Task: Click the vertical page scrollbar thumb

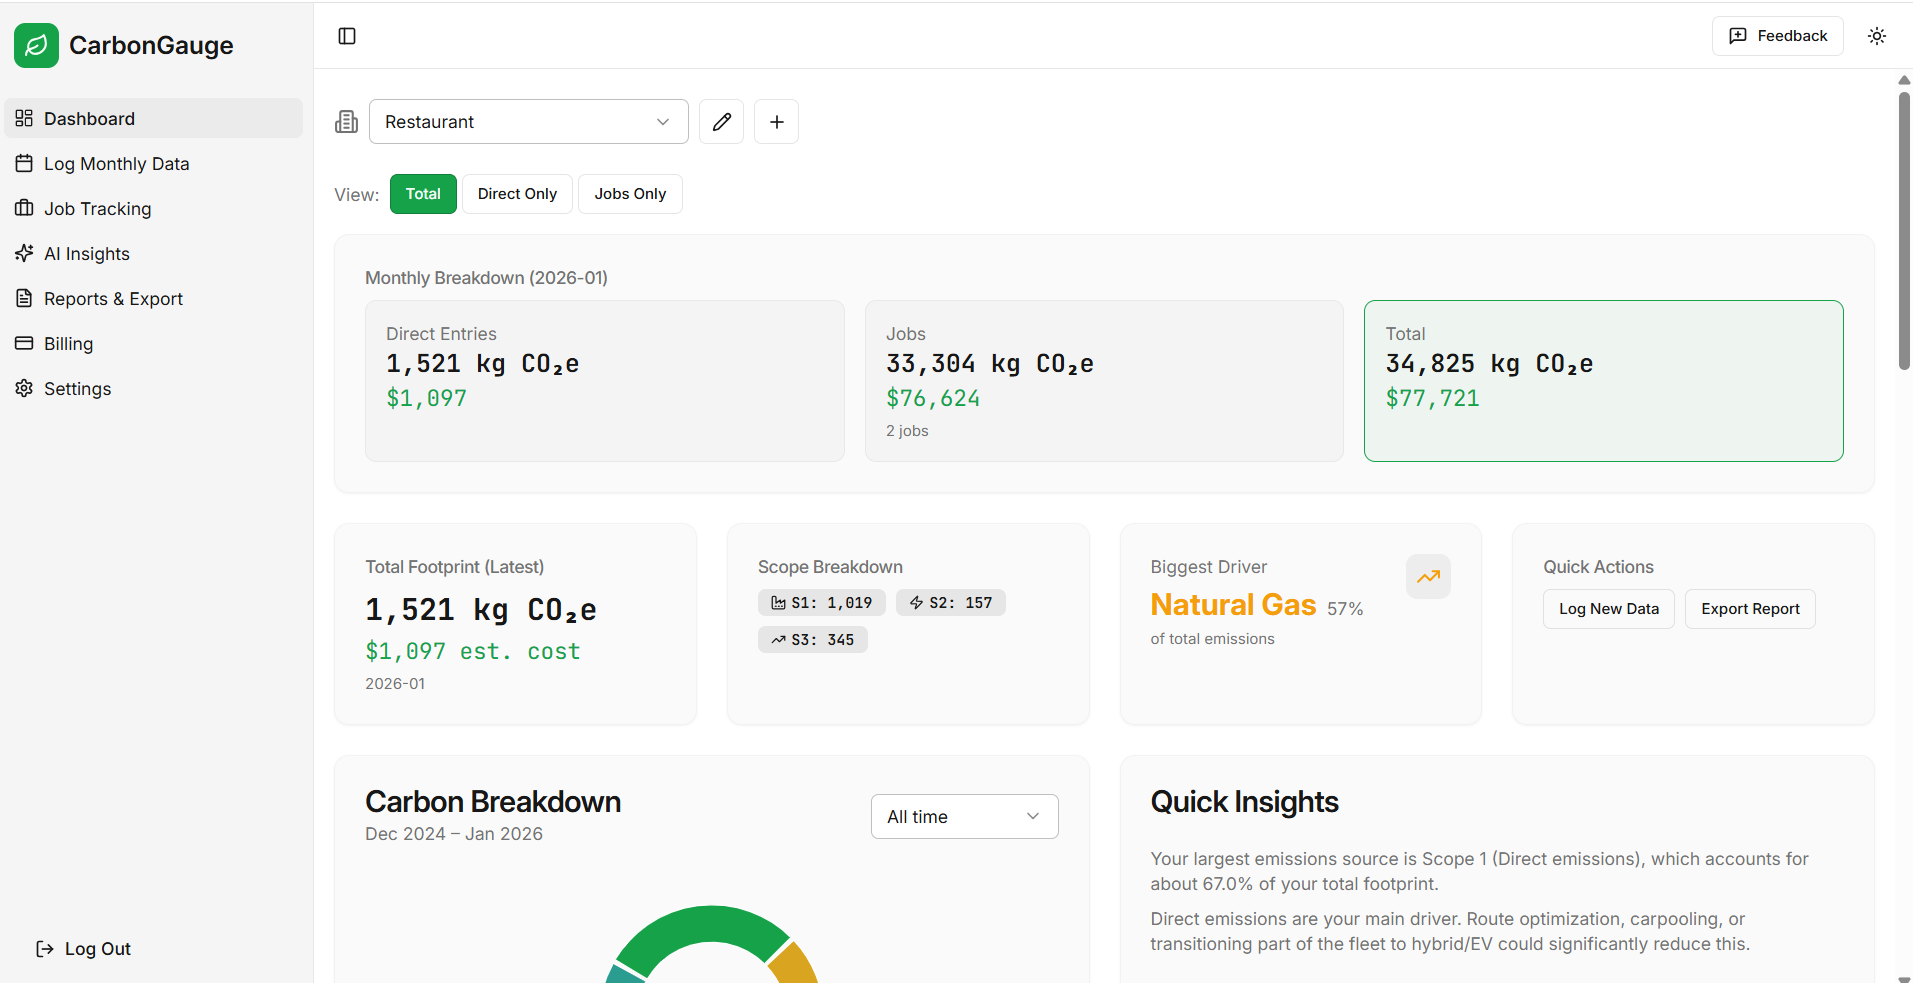Action: point(1904,230)
